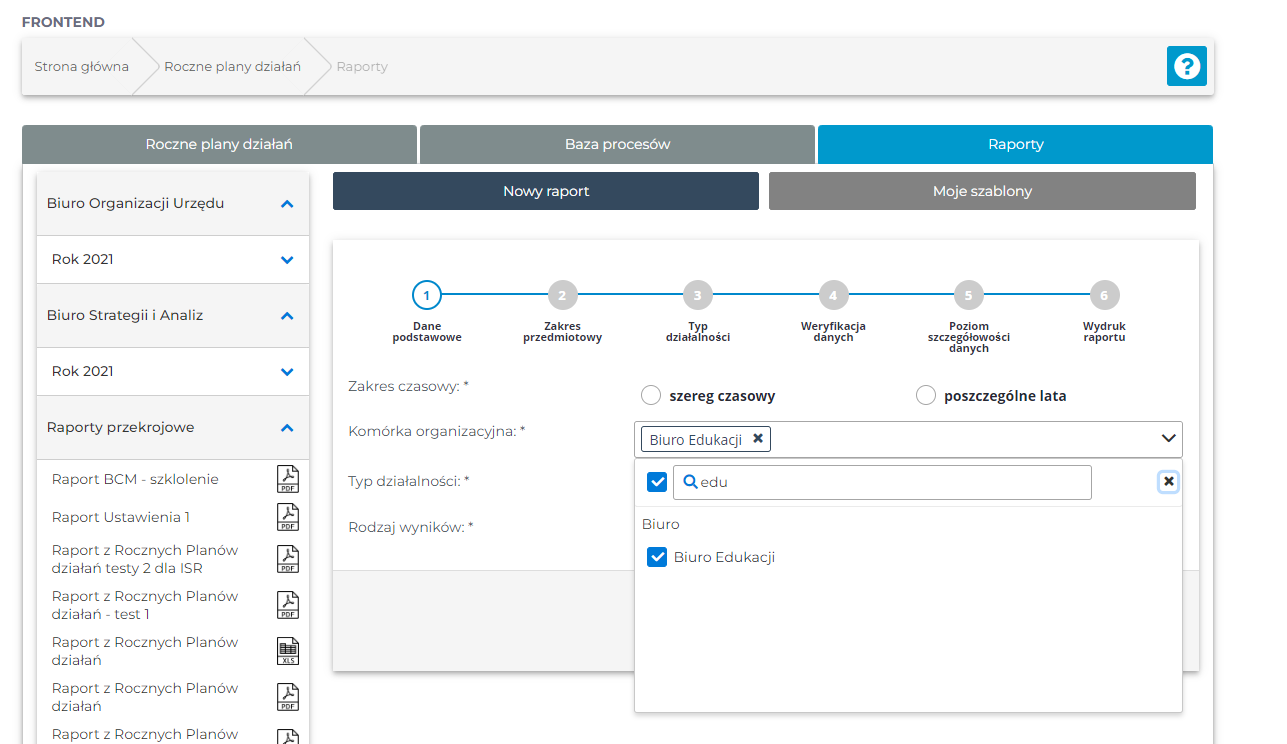The height and width of the screenshot is (744, 1287).
Task: Switch to the Baza procesów tab
Action: point(617,144)
